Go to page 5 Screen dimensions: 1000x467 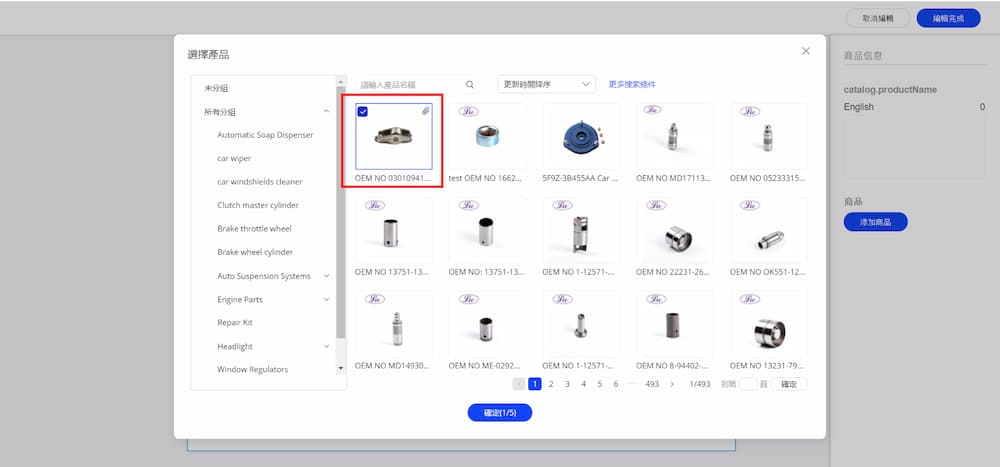(x=599, y=384)
